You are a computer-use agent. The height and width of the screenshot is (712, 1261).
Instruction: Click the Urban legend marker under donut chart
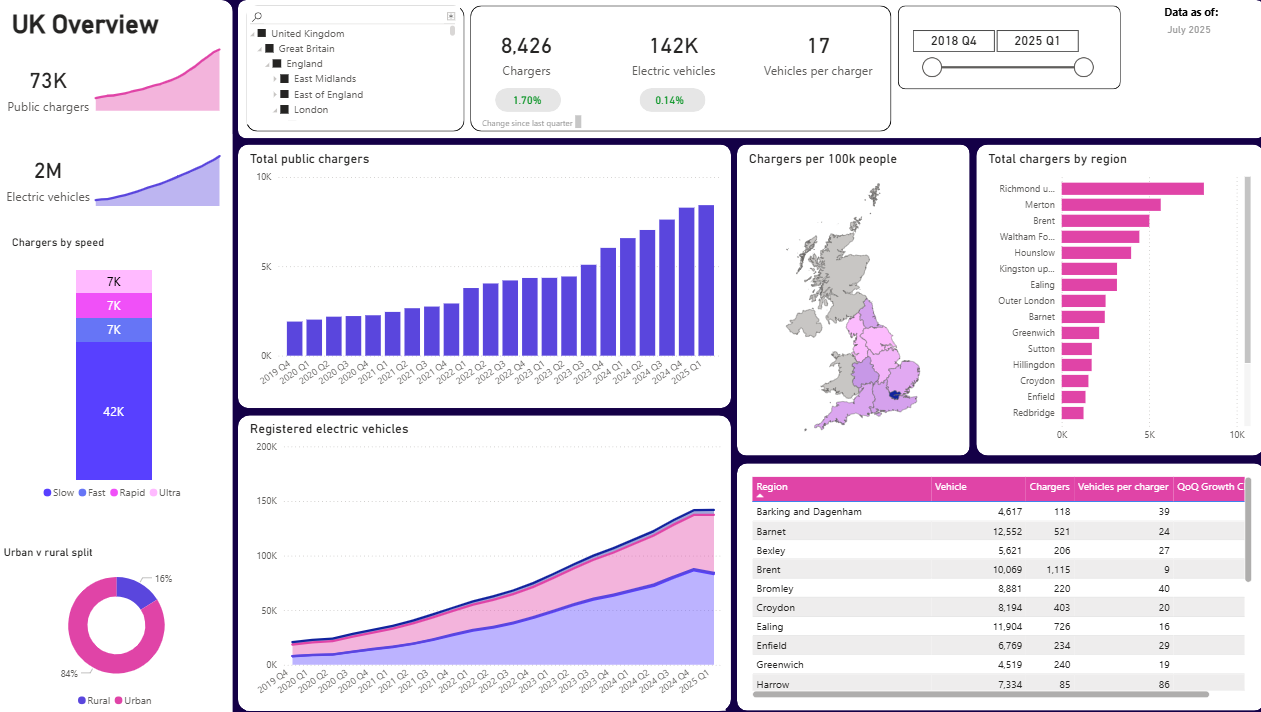click(x=119, y=700)
